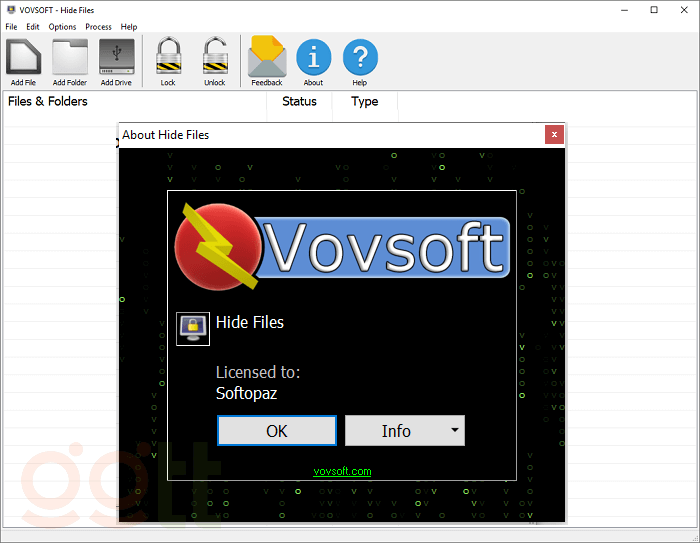Expand the Info button dropdown arrow

tap(455, 430)
